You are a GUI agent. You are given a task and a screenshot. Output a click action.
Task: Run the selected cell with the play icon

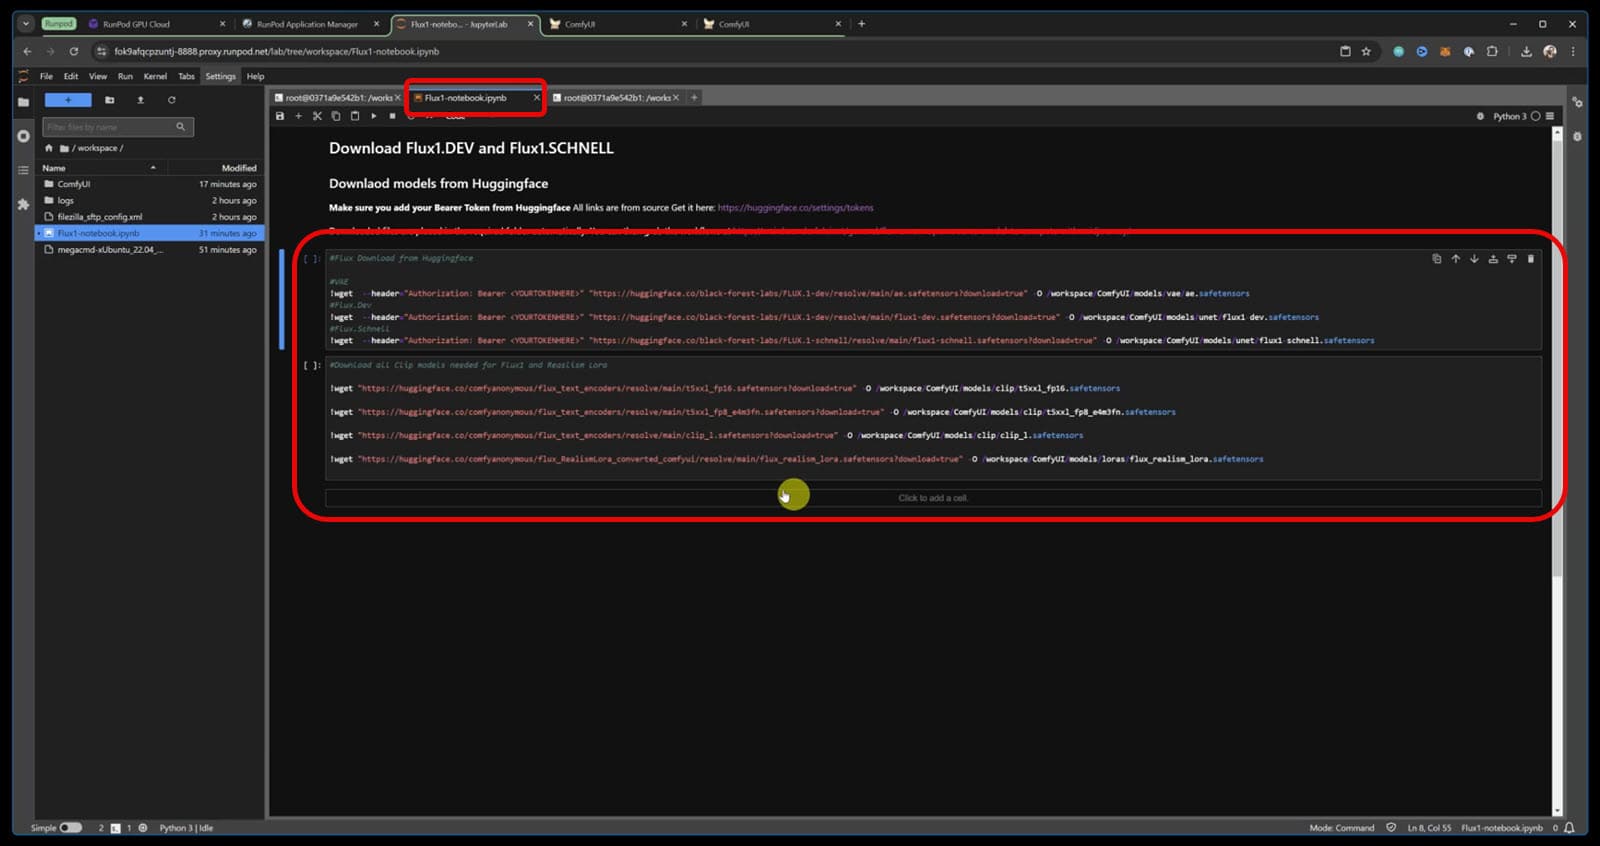click(374, 116)
